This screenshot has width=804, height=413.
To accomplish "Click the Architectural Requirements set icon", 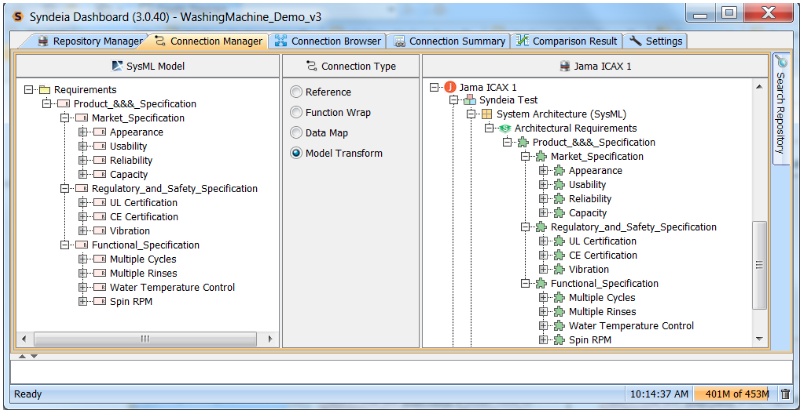I will pyautogui.click(x=505, y=129).
